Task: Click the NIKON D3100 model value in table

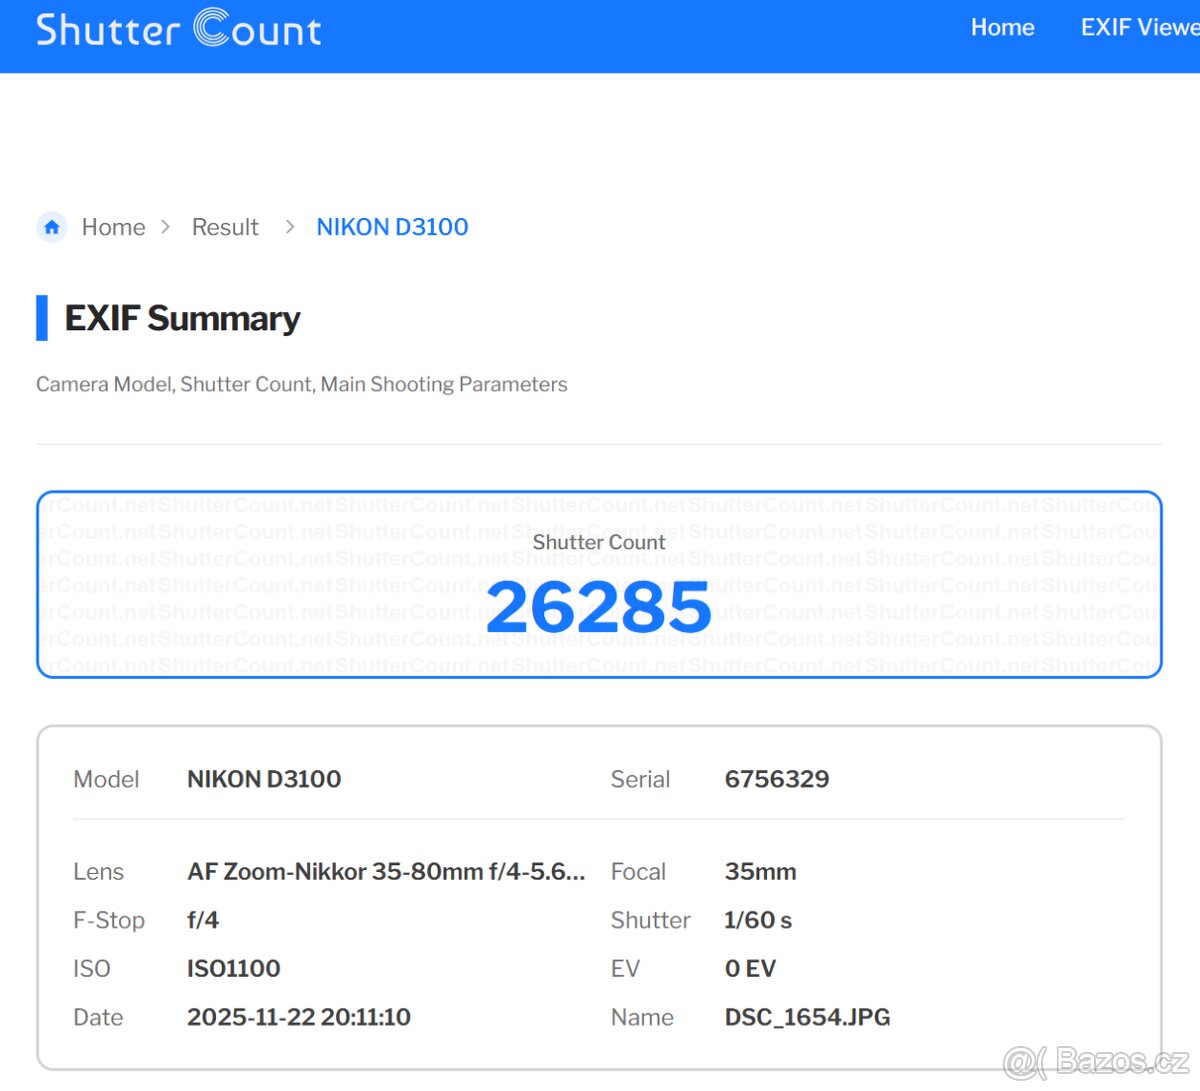Action: (x=264, y=779)
